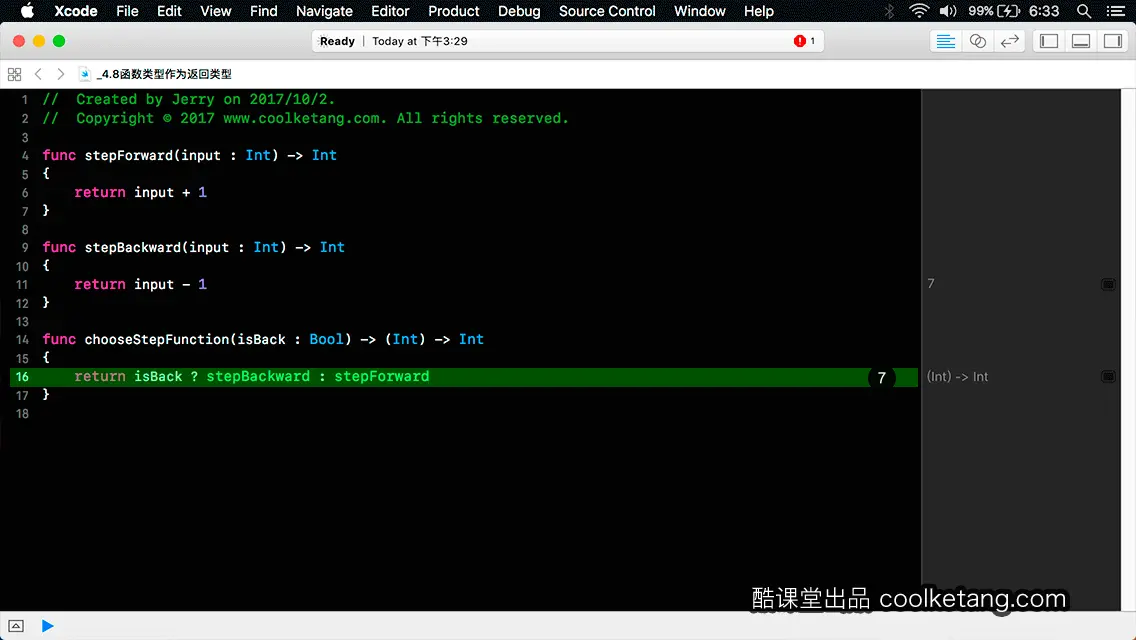The image size is (1136, 640).
Task: Open the Window menu
Action: point(699,11)
